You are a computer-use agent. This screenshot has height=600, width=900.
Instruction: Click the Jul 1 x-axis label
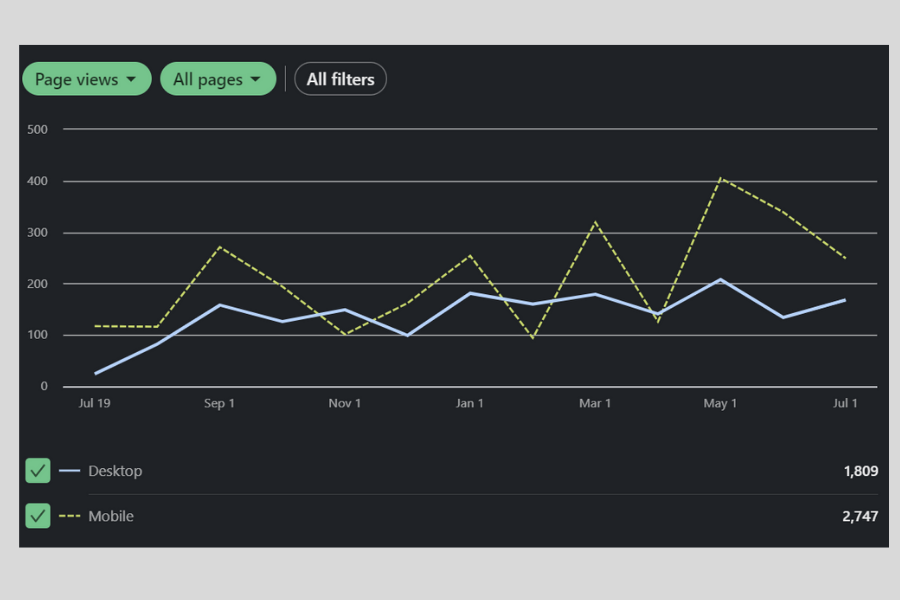(845, 403)
